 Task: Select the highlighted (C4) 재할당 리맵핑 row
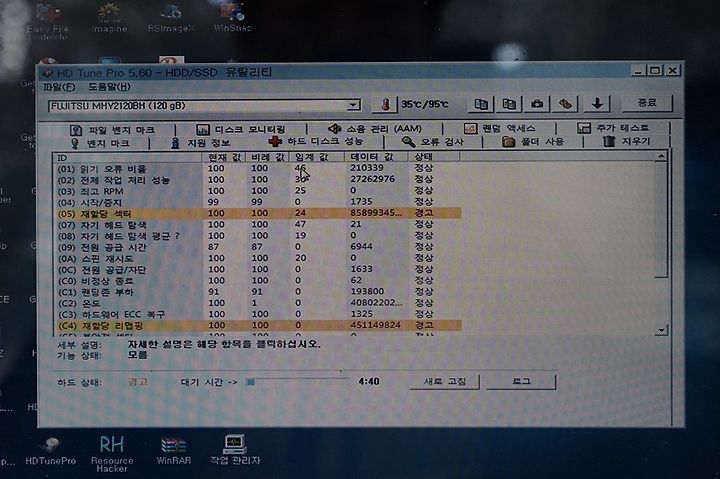click(257, 325)
